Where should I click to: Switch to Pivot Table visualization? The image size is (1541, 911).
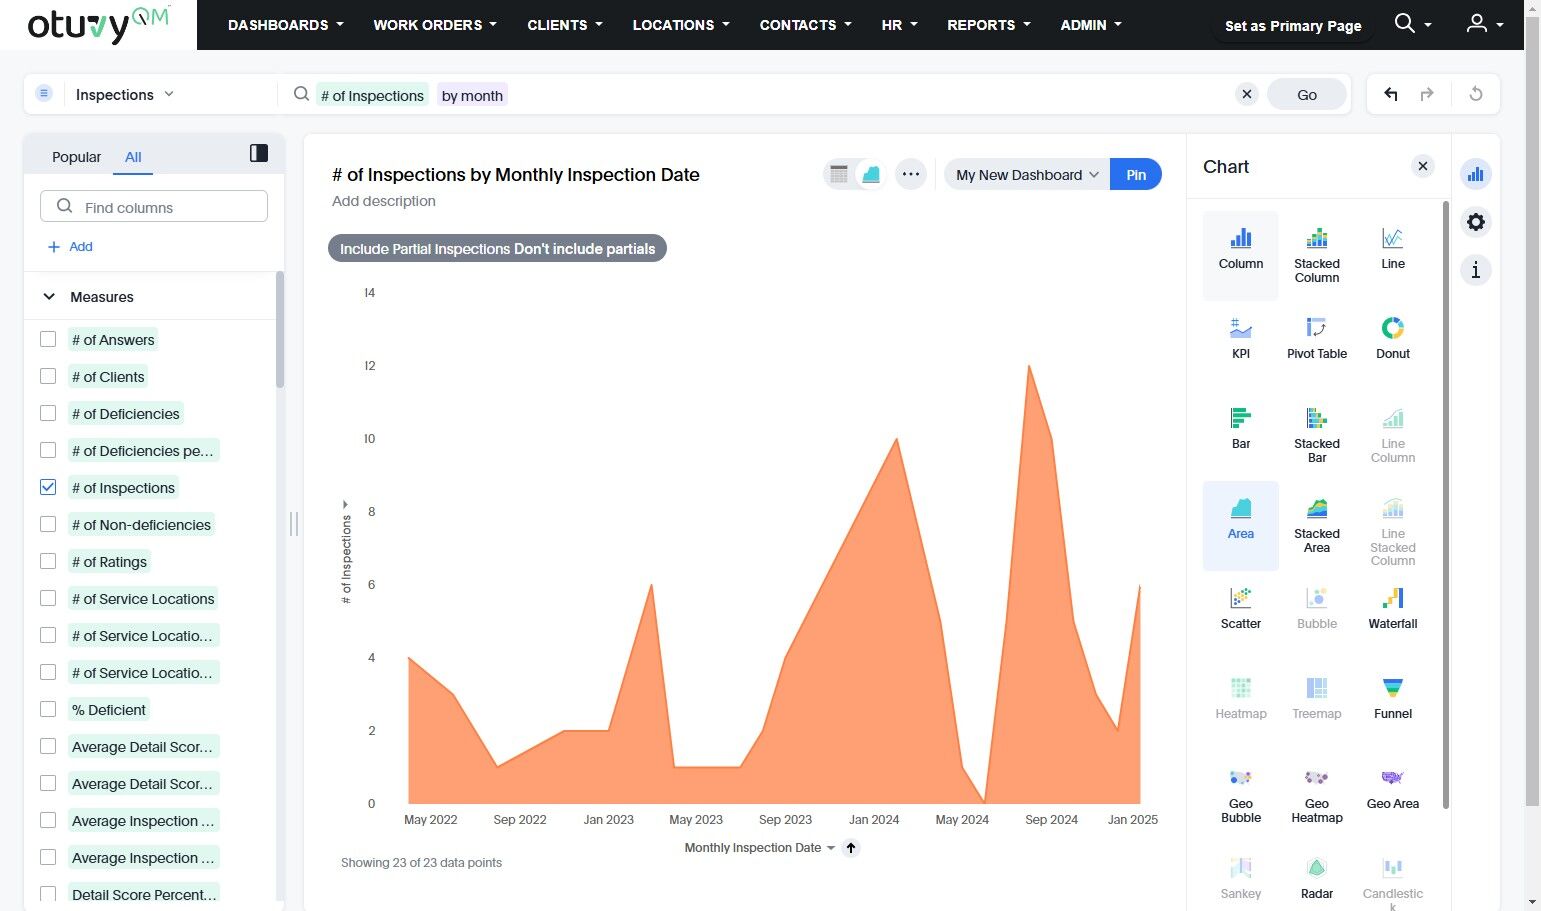1316,338
